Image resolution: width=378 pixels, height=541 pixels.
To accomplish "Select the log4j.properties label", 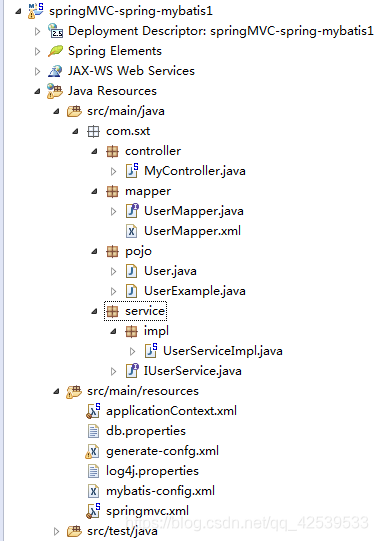I will point(152,471).
